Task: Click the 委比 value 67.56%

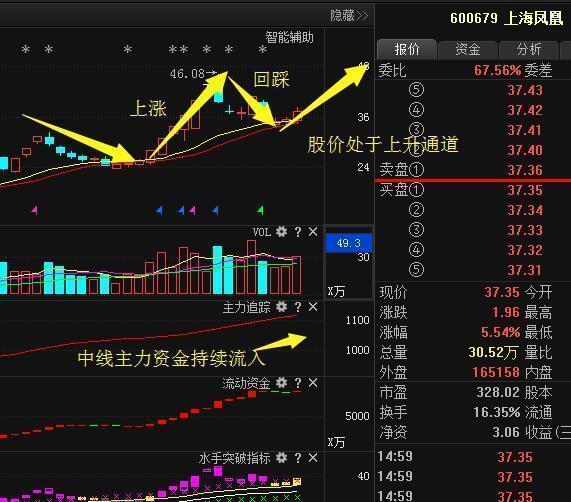Action: 497,70
